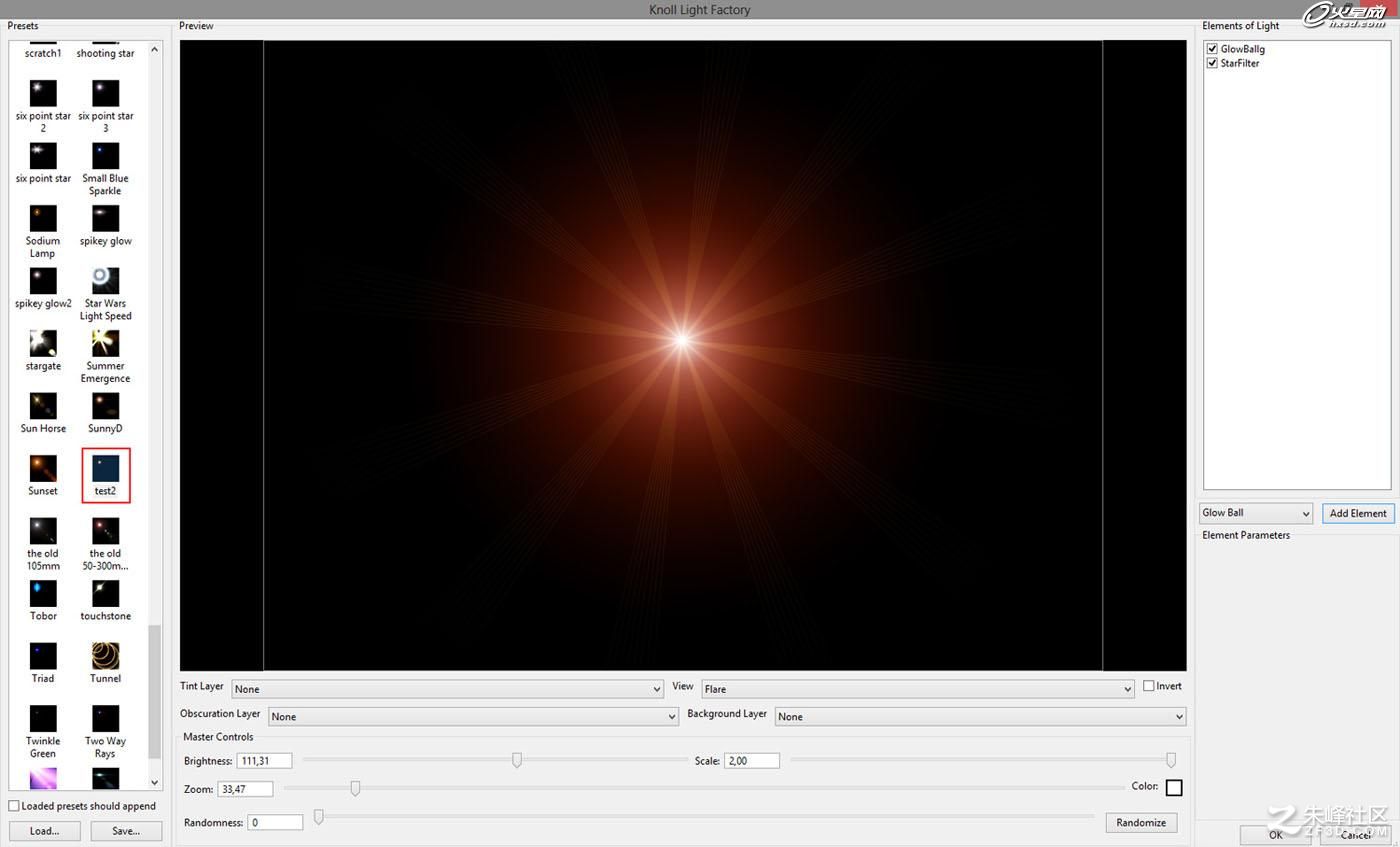This screenshot has height=847, width=1400.
Task: Enable the Invert checkbox
Action: [x=1149, y=686]
